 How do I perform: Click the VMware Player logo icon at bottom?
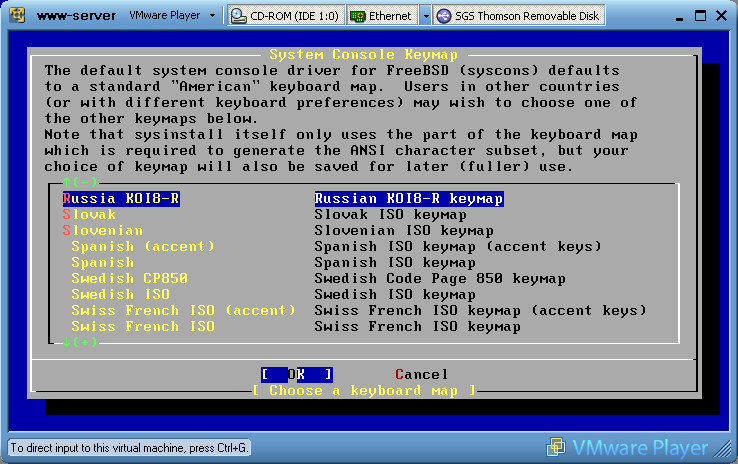pos(556,447)
